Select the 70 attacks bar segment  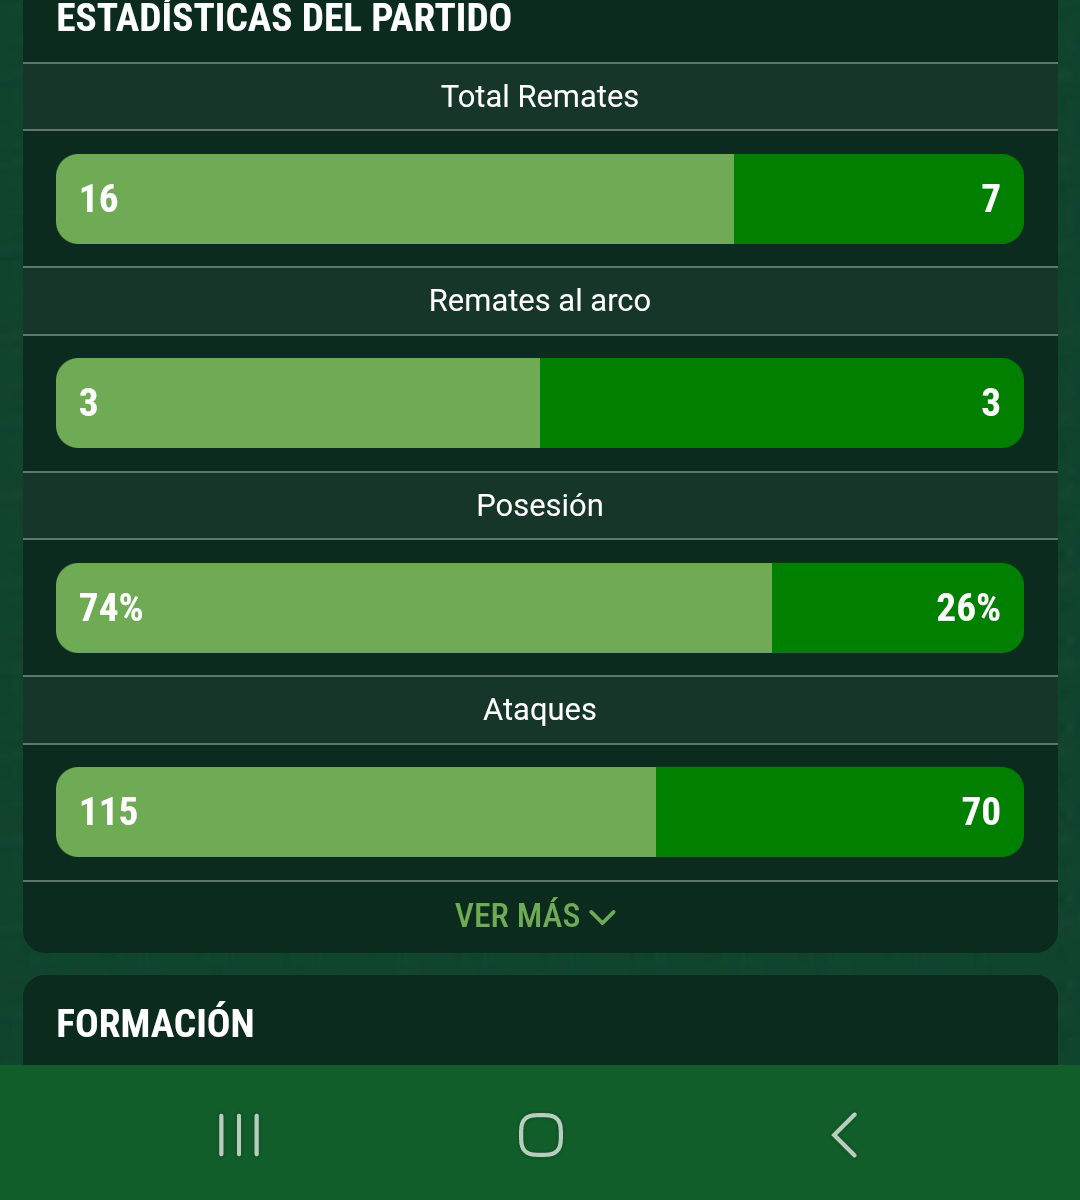(840, 812)
